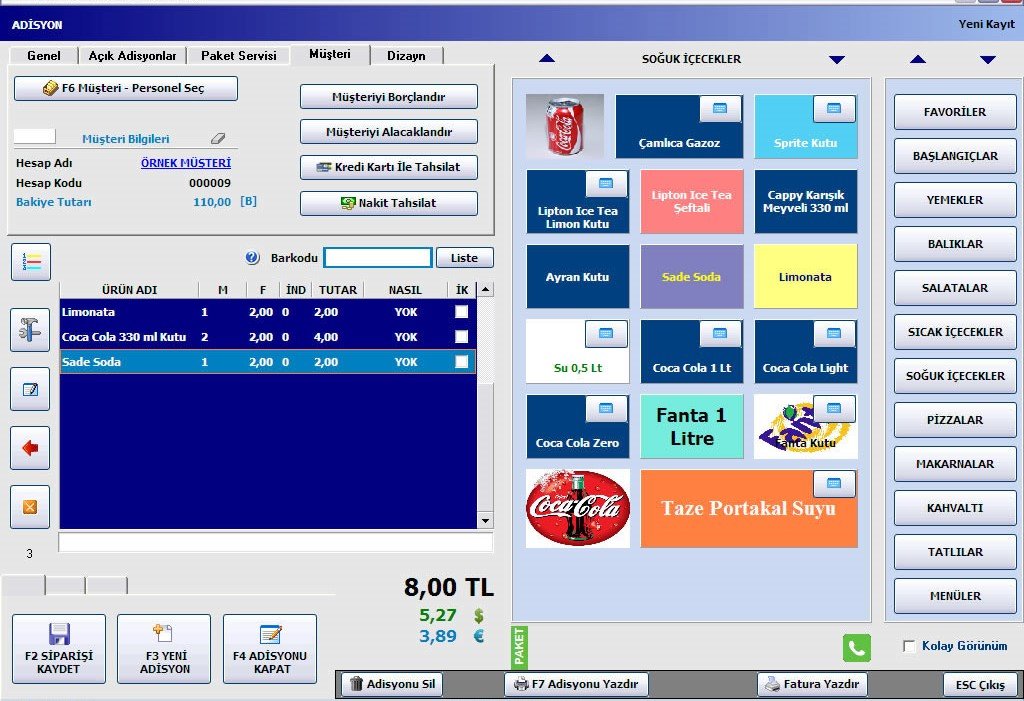Click the list view icon beside the order table
1024x701 pixels.
coord(30,262)
